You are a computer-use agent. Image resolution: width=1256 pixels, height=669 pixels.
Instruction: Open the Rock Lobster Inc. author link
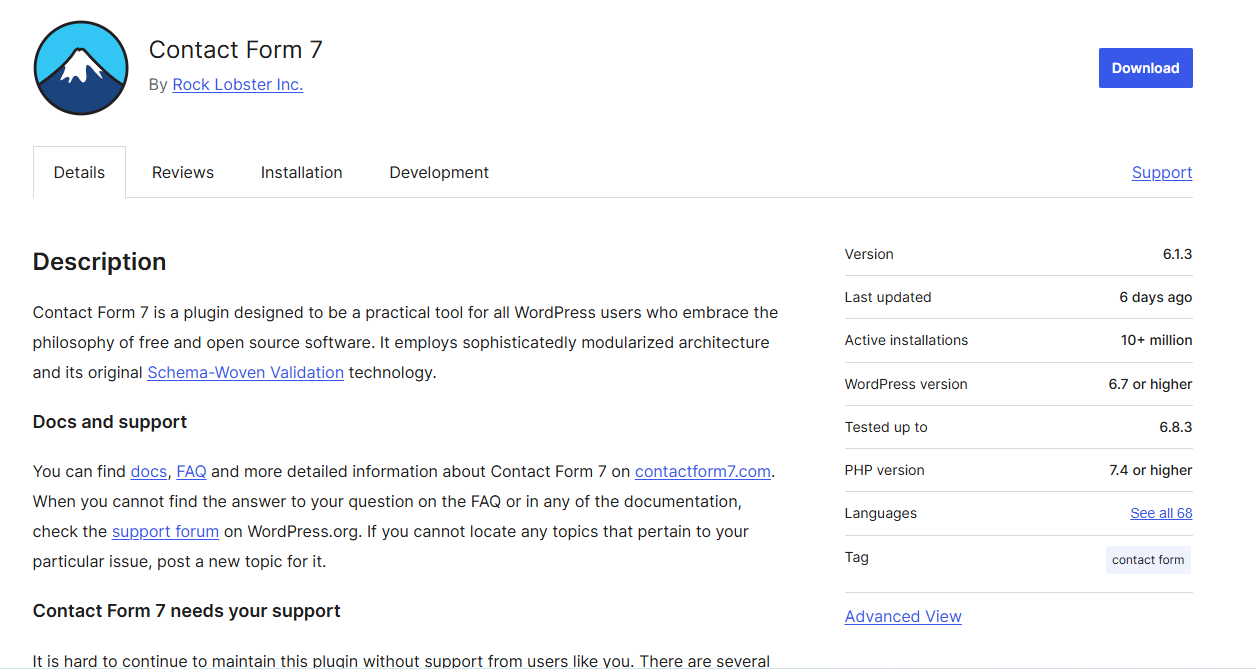point(237,85)
